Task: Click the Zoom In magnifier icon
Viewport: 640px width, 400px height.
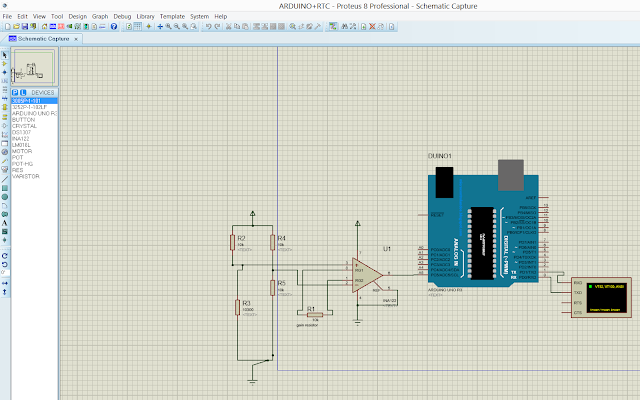Action: click(x=169, y=27)
